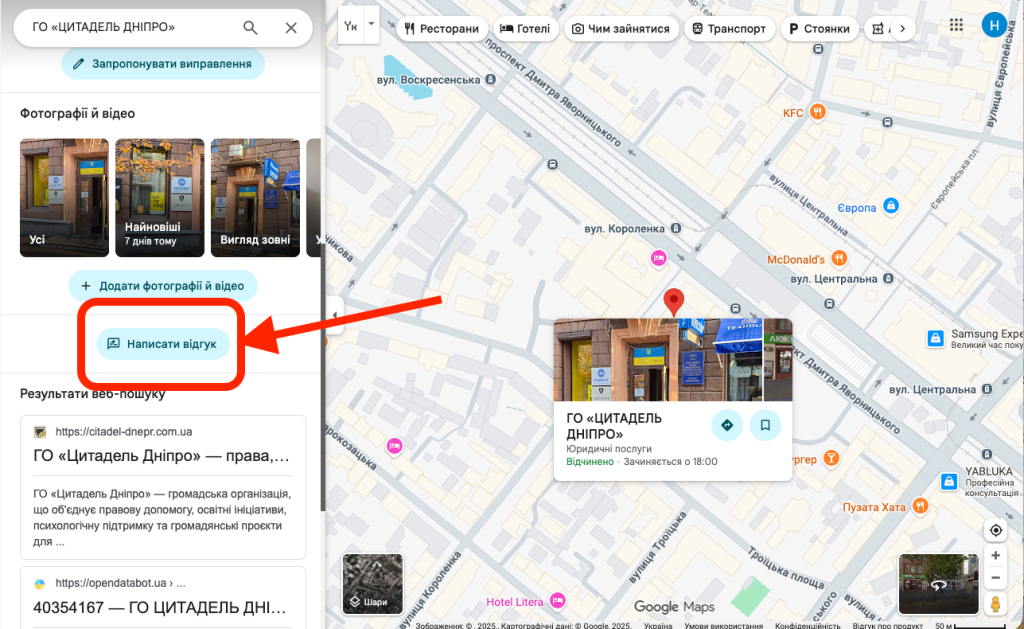The height and width of the screenshot is (629, 1024).
Task: Click the Написати відгук button
Action: coord(163,344)
